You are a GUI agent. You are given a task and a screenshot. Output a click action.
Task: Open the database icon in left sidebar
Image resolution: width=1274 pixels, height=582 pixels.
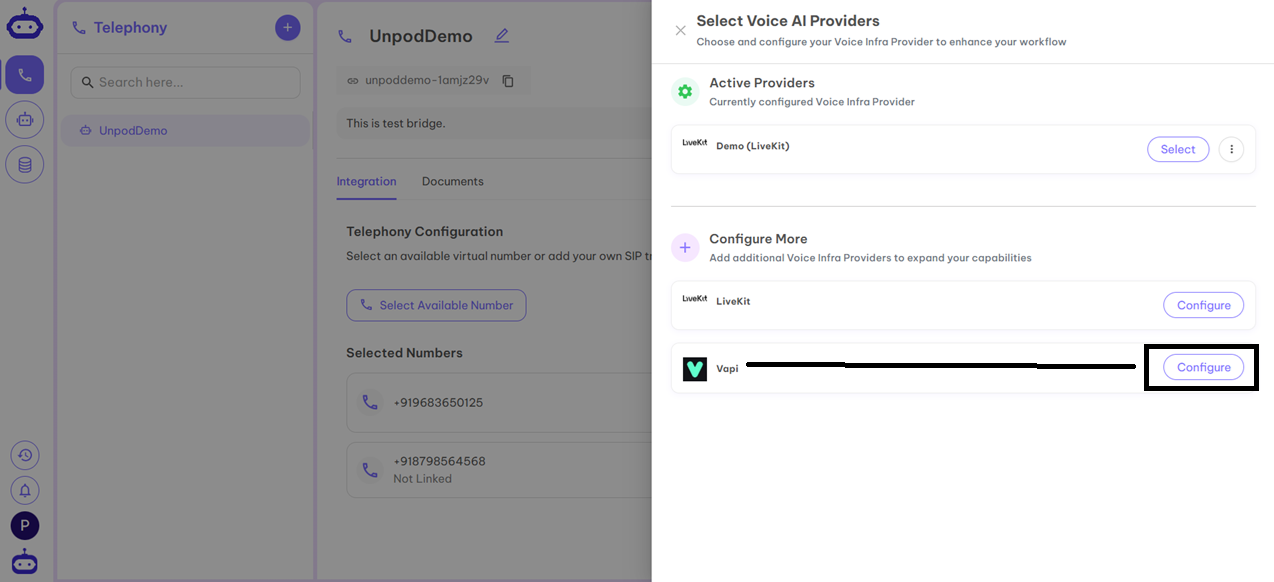pyautogui.click(x=25, y=165)
